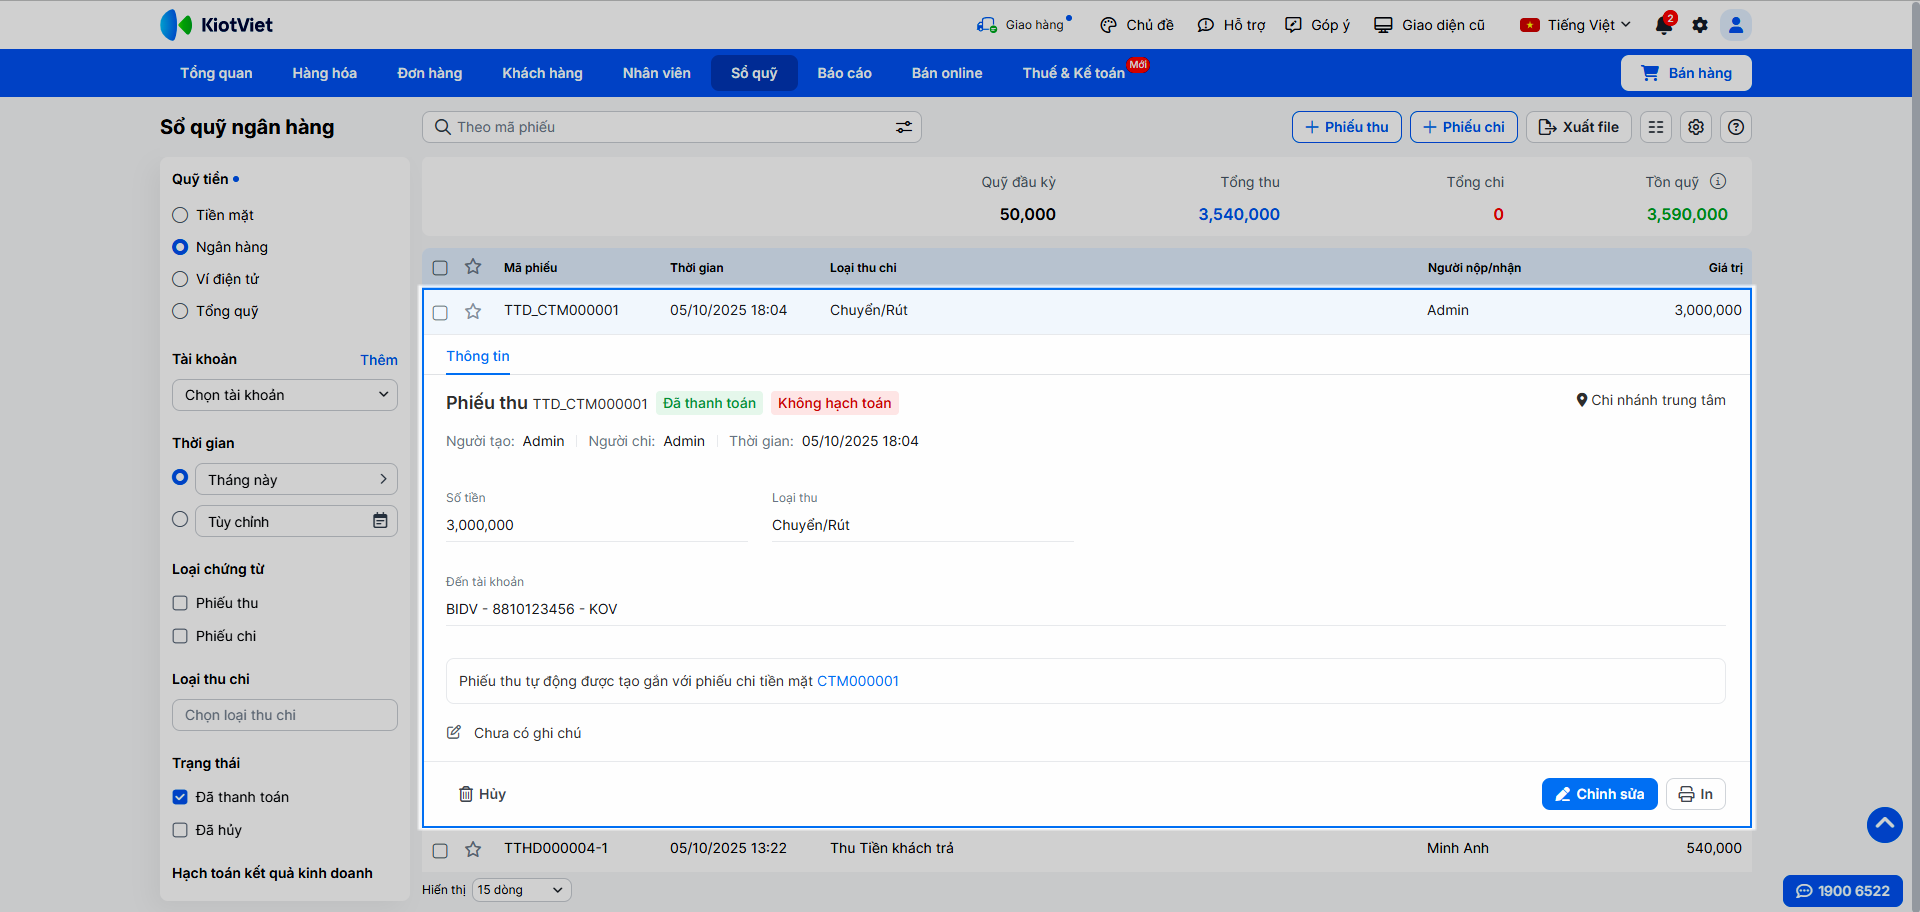Call hotline 1900 6522 chat
1920x912 pixels.
pyautogui.click(x=1843, y=891)
